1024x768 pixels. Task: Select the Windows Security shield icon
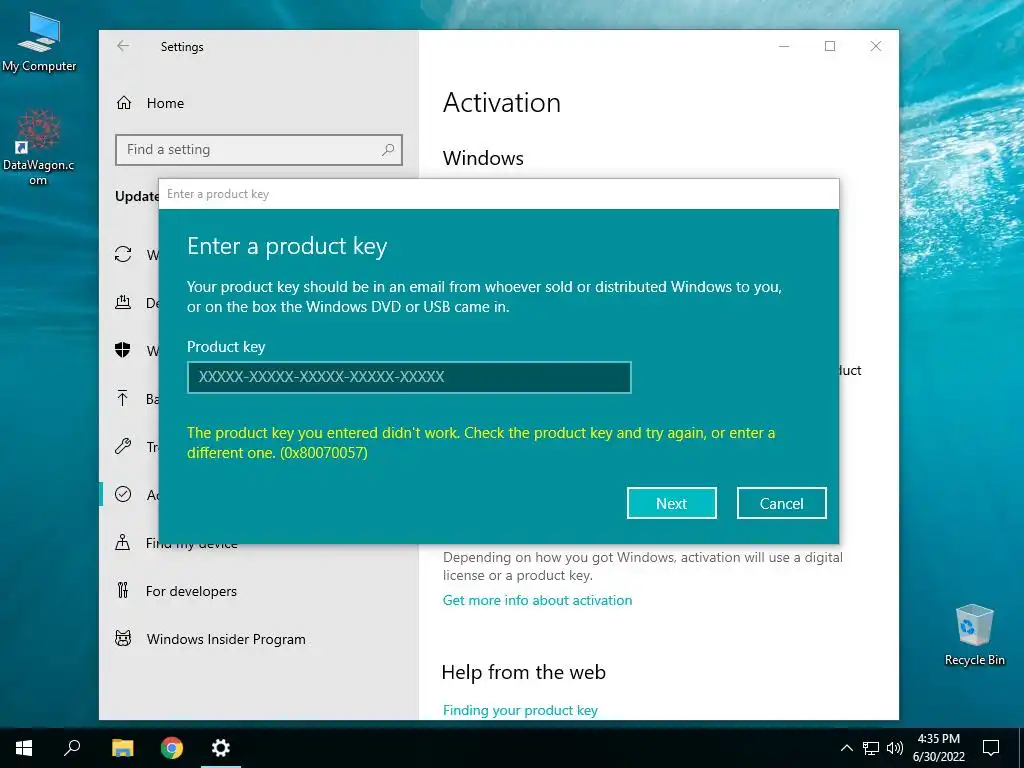point(123,350)
